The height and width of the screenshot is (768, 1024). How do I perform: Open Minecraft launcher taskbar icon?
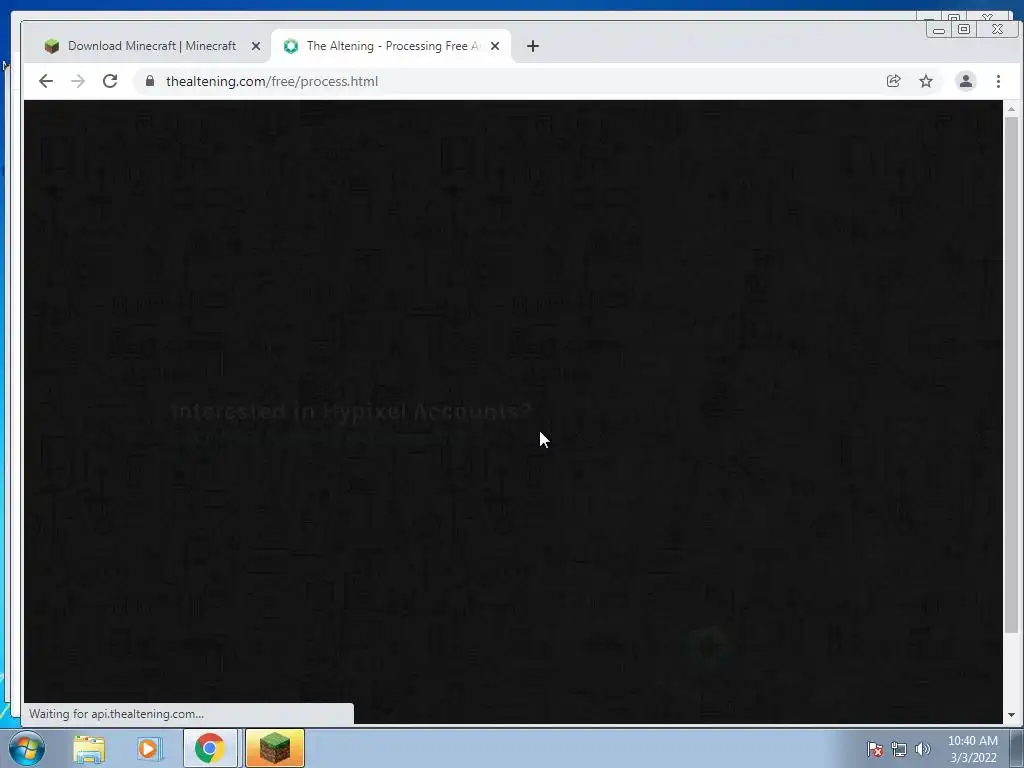275,748
